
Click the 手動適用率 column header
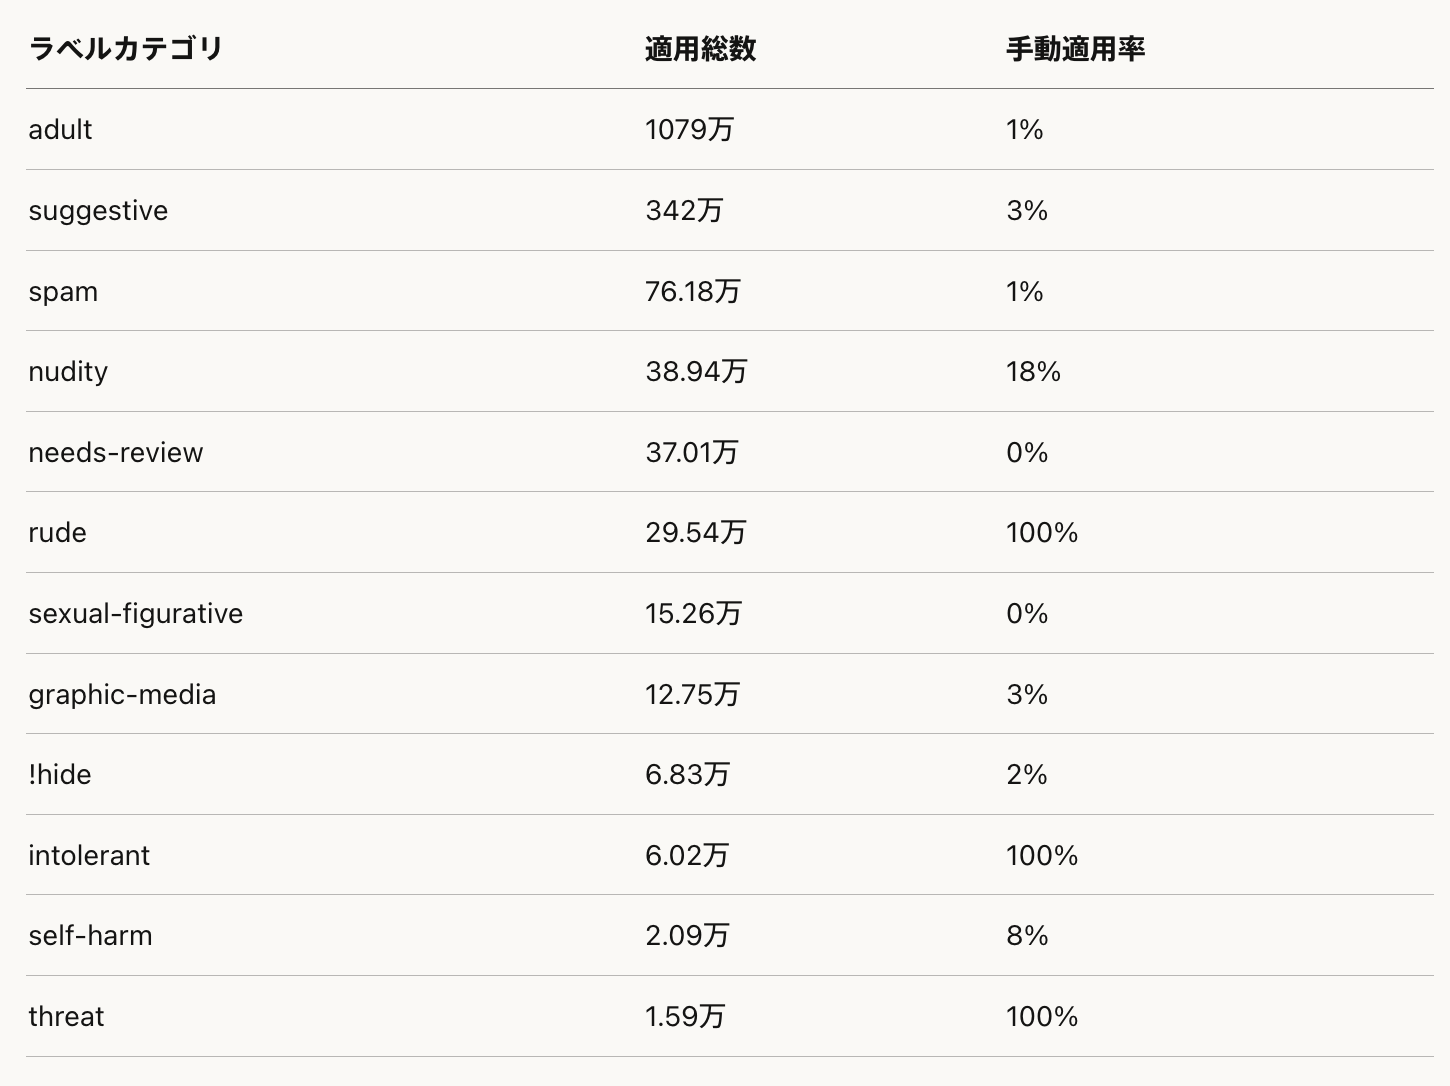pos(1075,48)
